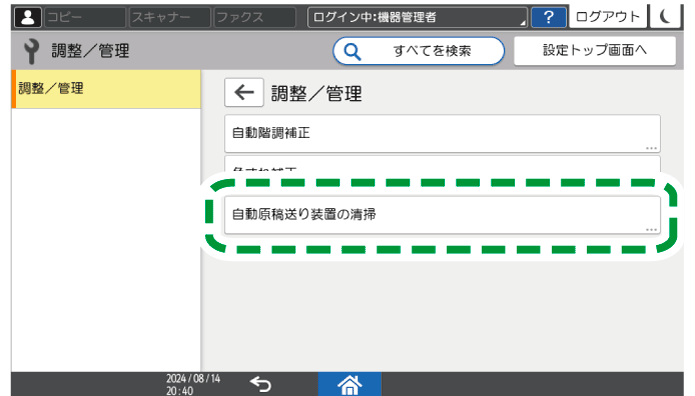Activate energy saver moon icon

(665, 17)
